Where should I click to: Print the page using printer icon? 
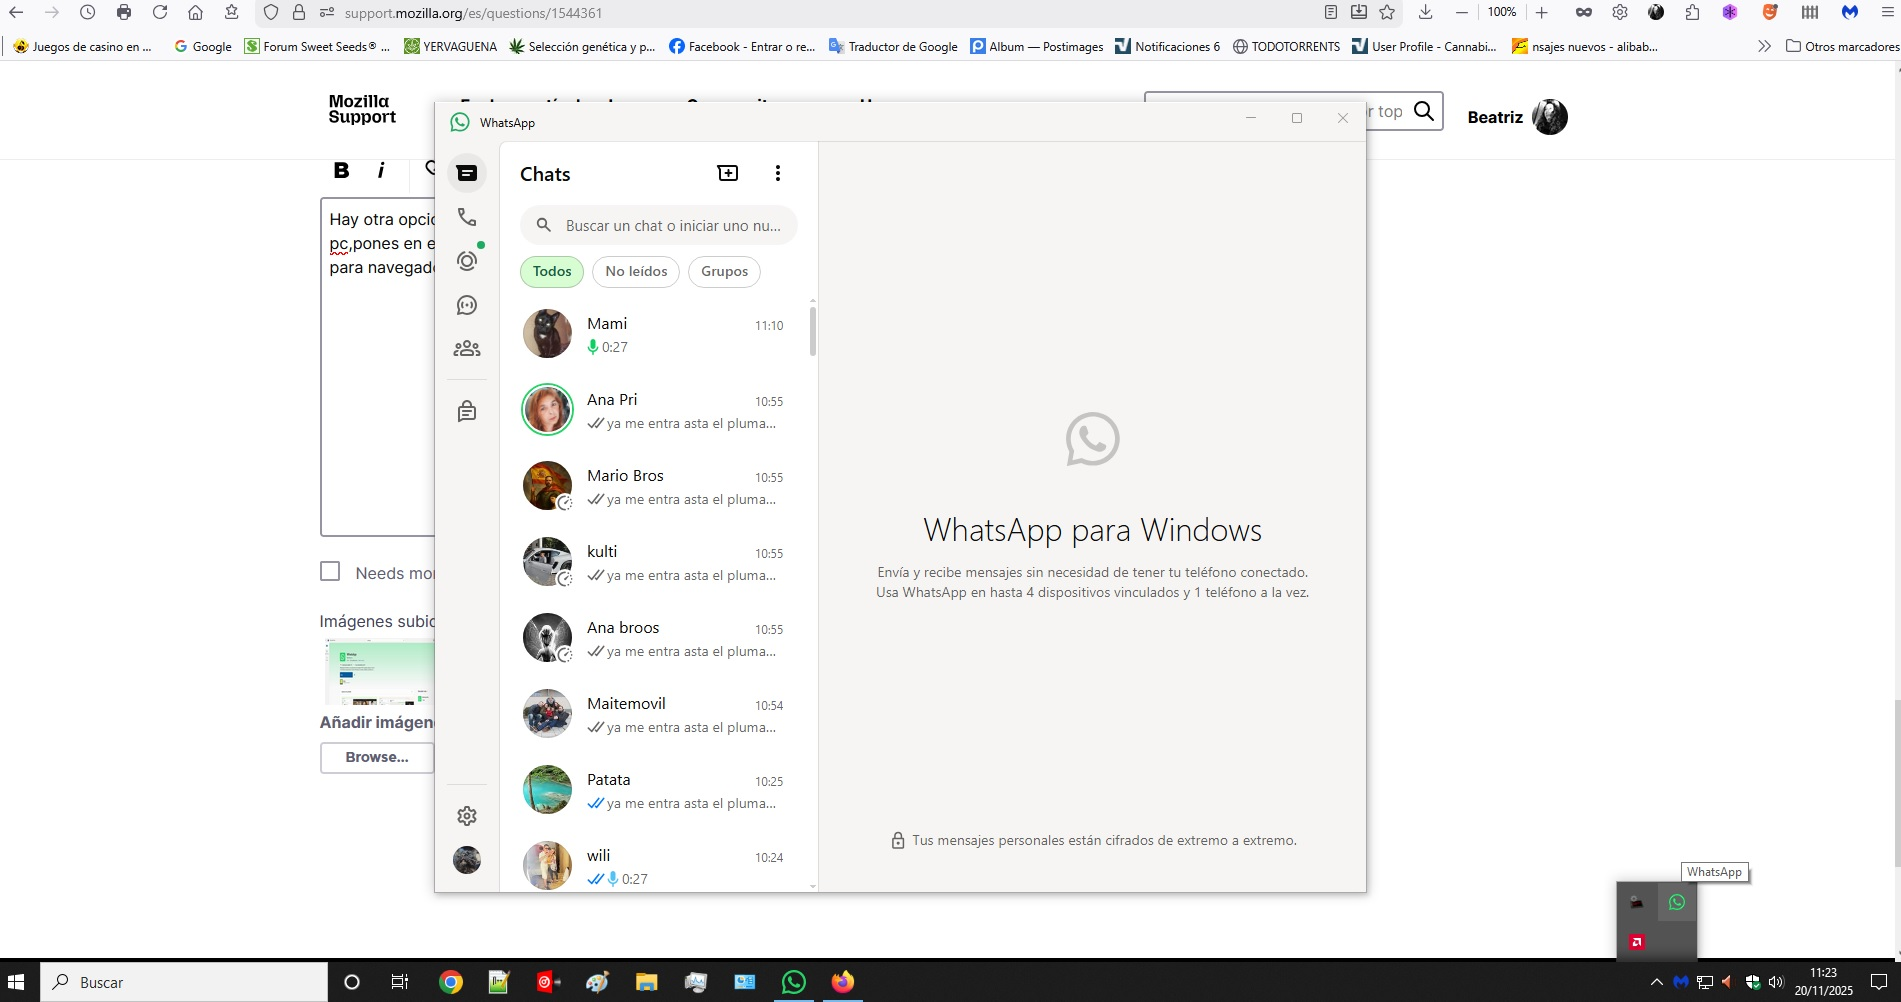124,13
